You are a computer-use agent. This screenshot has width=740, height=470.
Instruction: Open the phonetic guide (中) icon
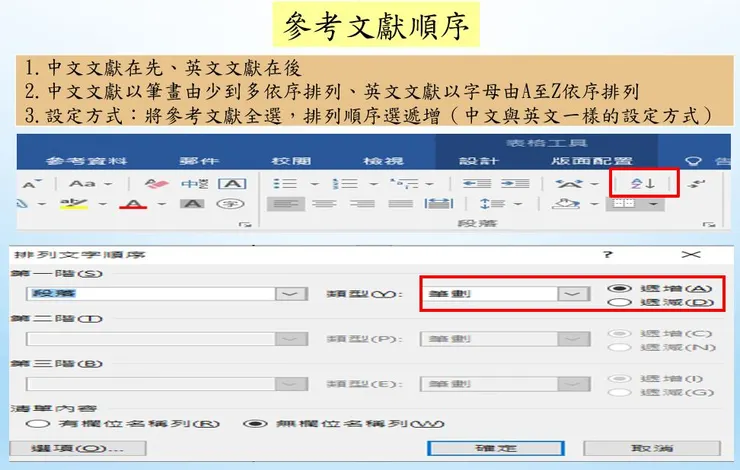point(194,183)
